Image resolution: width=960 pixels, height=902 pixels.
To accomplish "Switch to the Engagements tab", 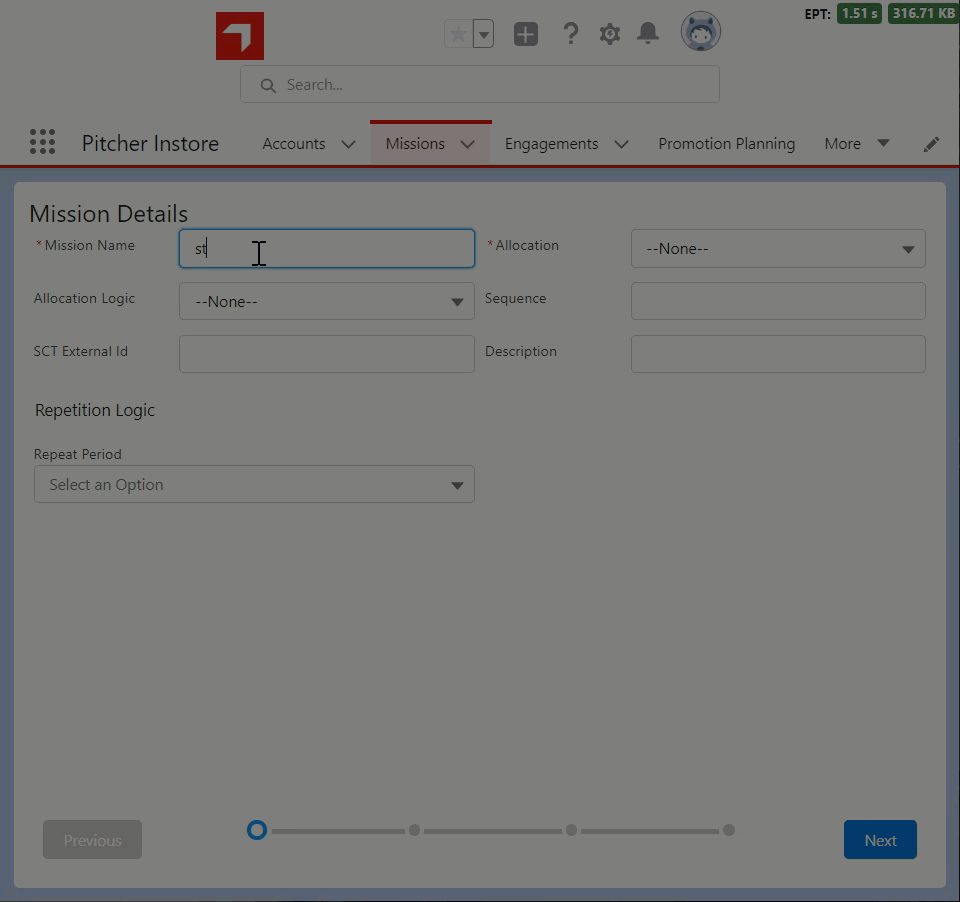I will (x=551, y=144).
